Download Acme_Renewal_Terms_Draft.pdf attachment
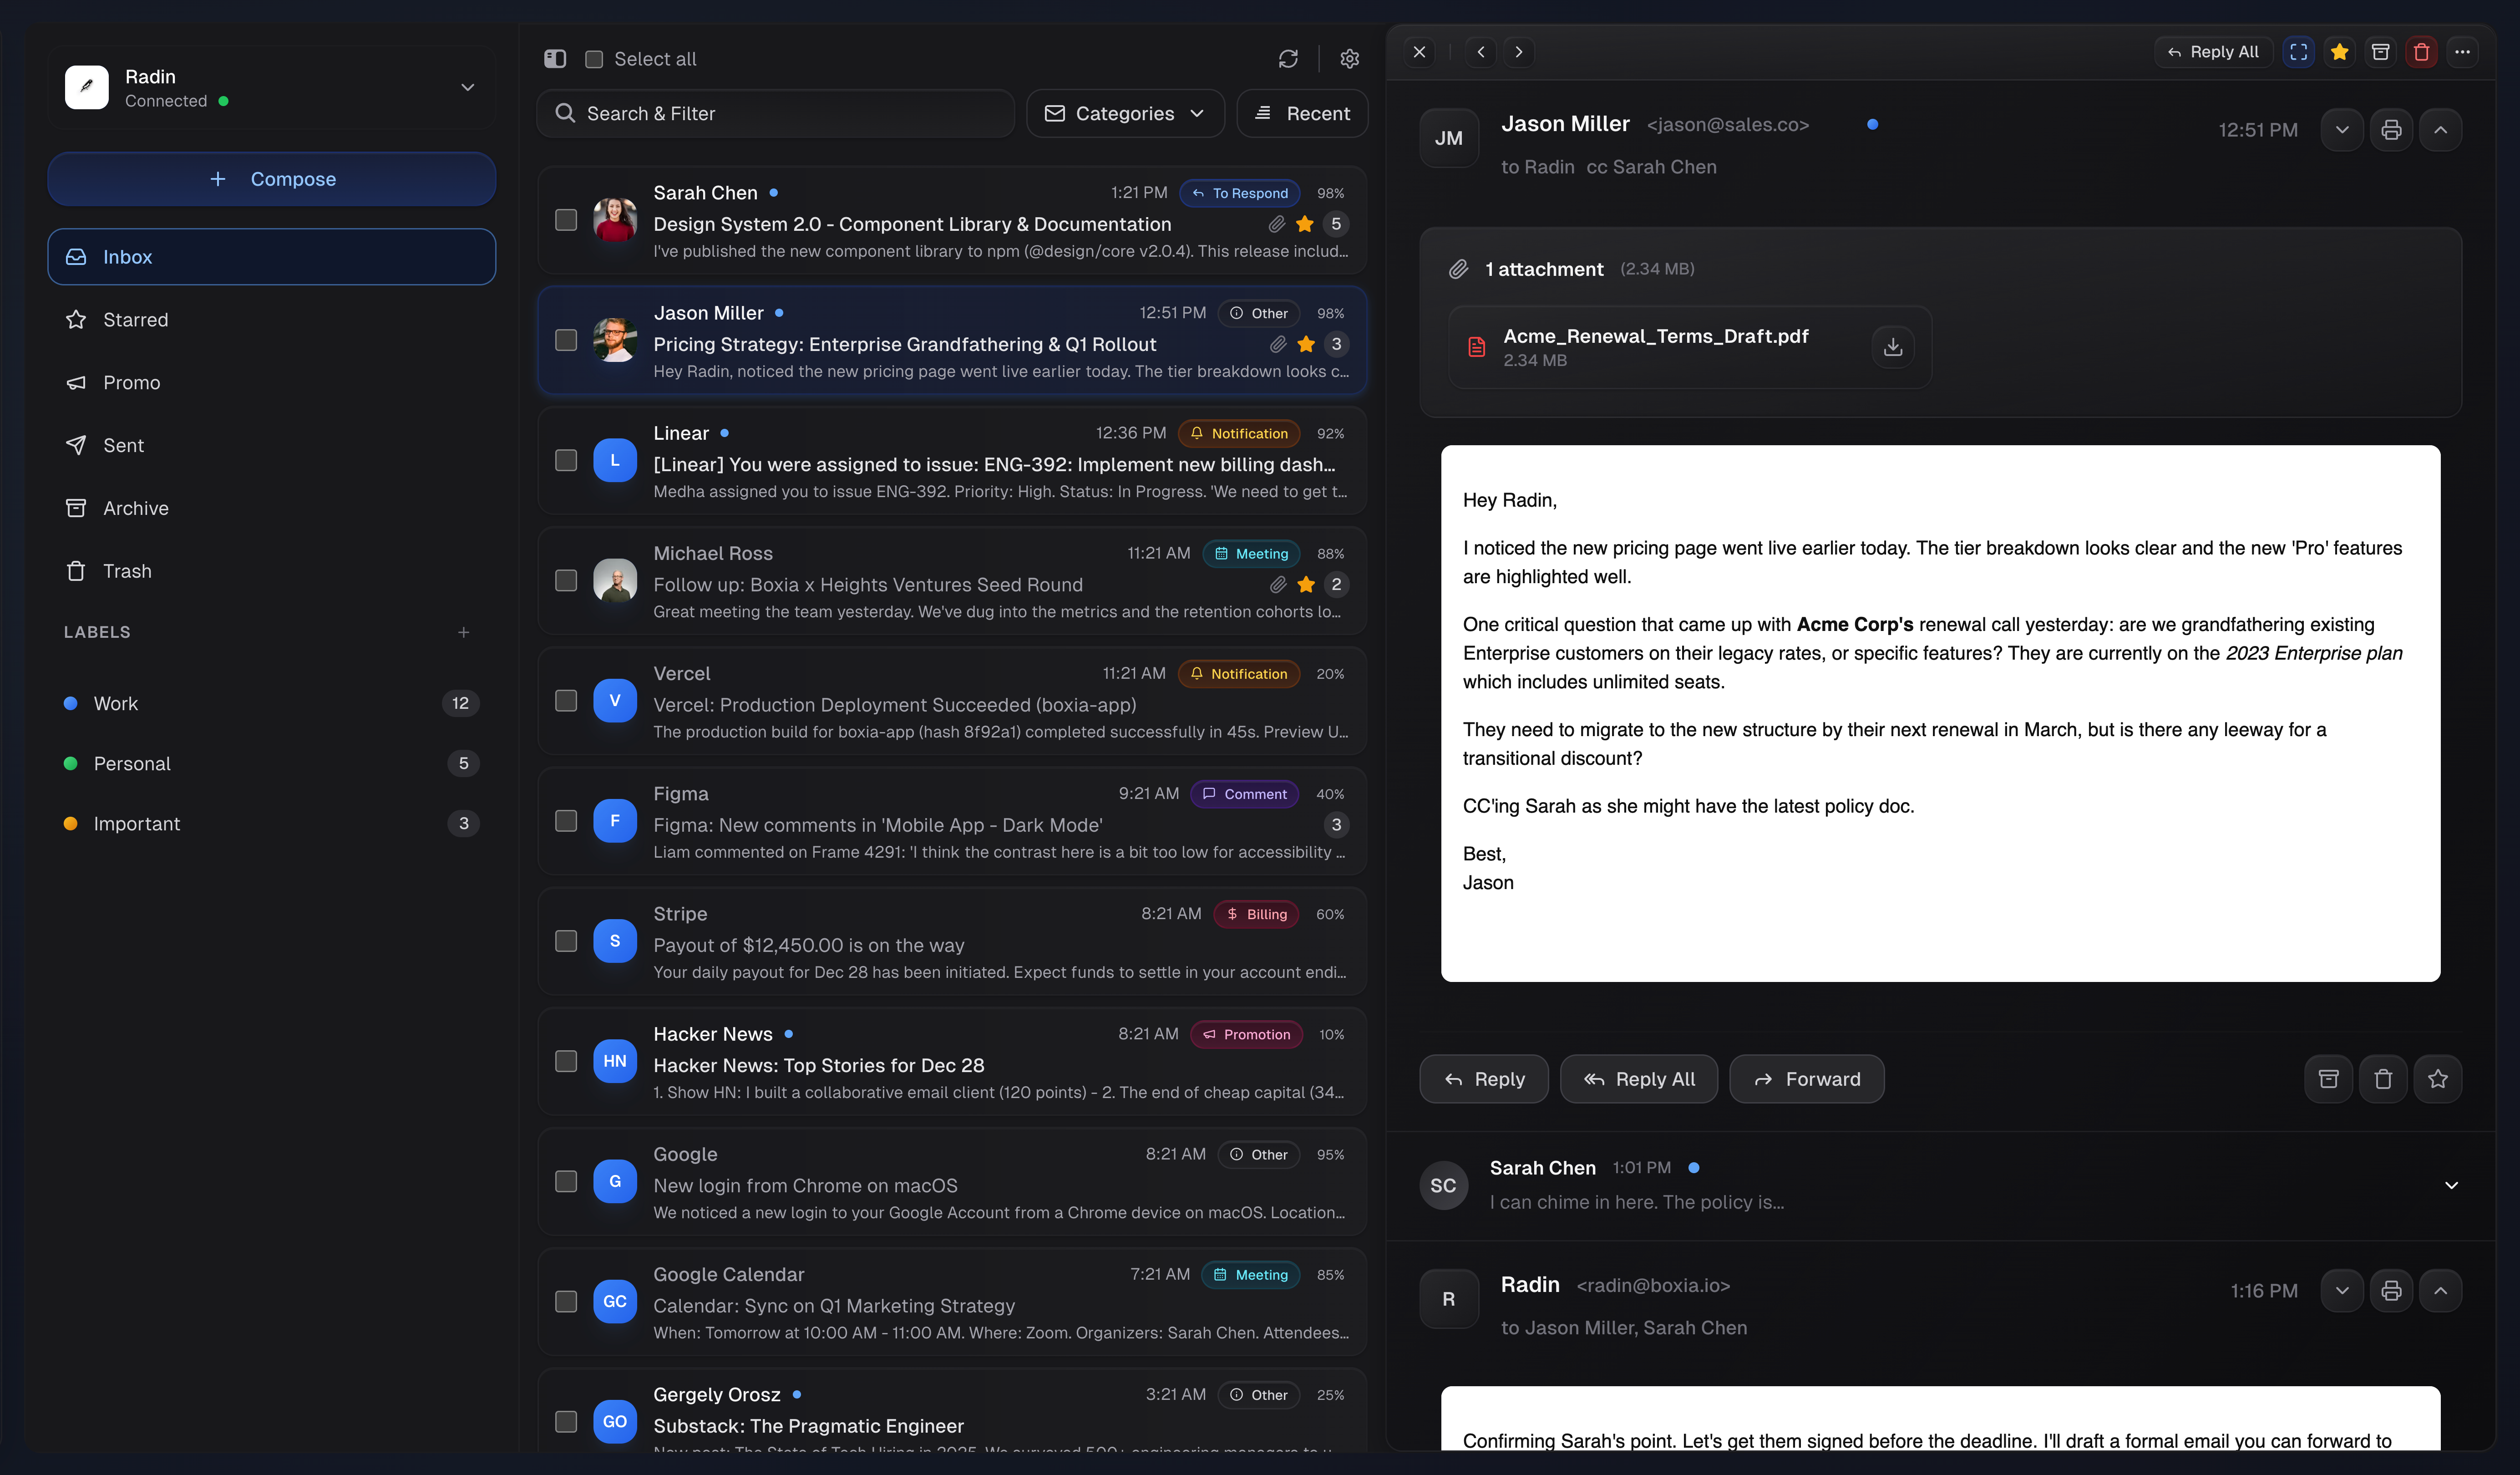 pyautogui.click(x=1892, y=347)
